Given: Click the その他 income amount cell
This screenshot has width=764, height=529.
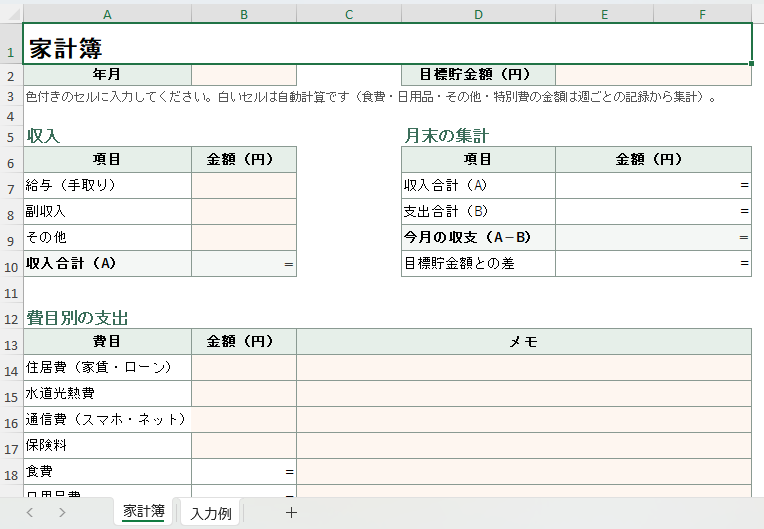Looking at the screenshot, I should tap(244, 238).
